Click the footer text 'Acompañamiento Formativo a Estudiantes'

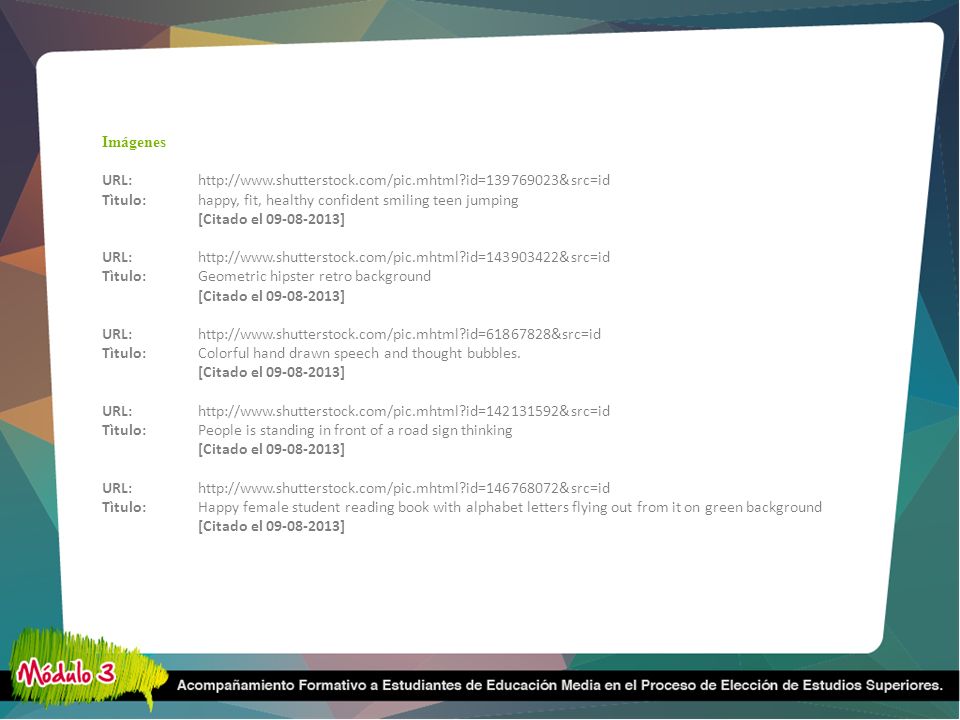(x=320, y=685)
